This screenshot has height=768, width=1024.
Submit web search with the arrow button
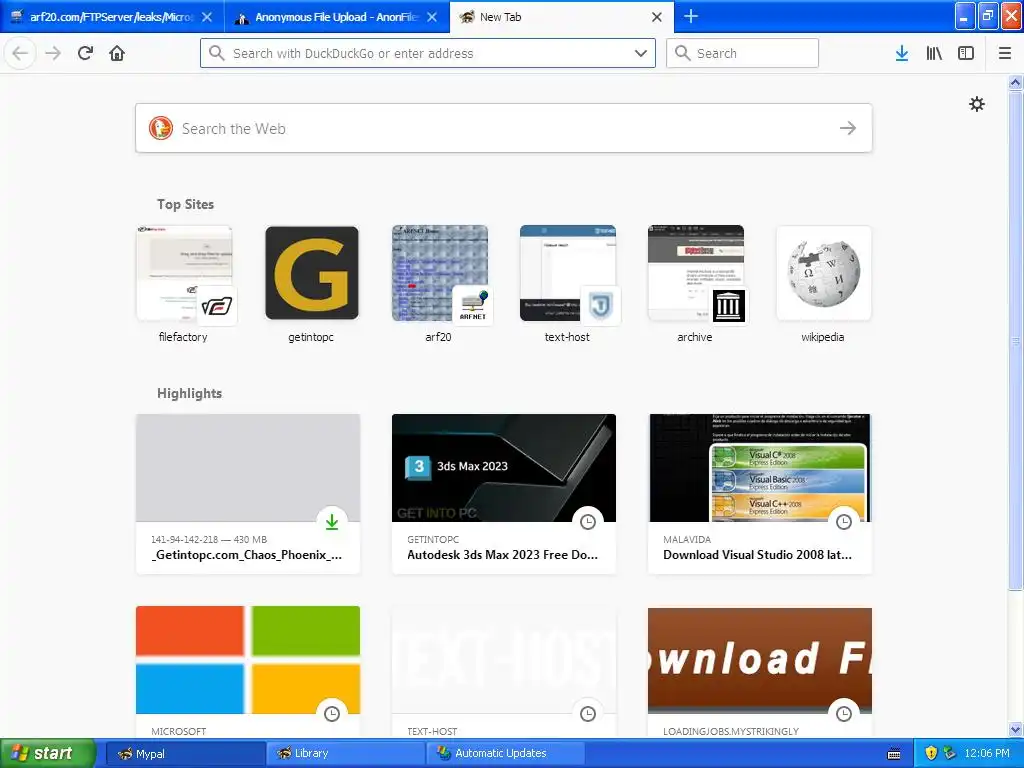848,128
